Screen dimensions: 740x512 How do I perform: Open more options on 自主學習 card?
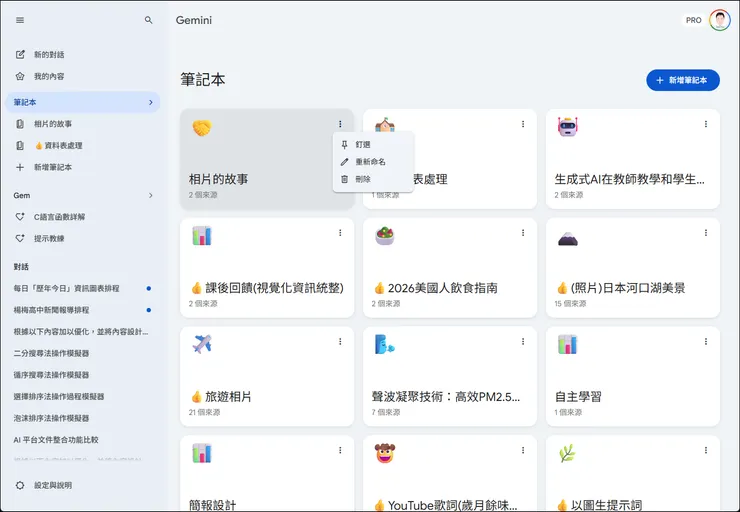(706, 342)
